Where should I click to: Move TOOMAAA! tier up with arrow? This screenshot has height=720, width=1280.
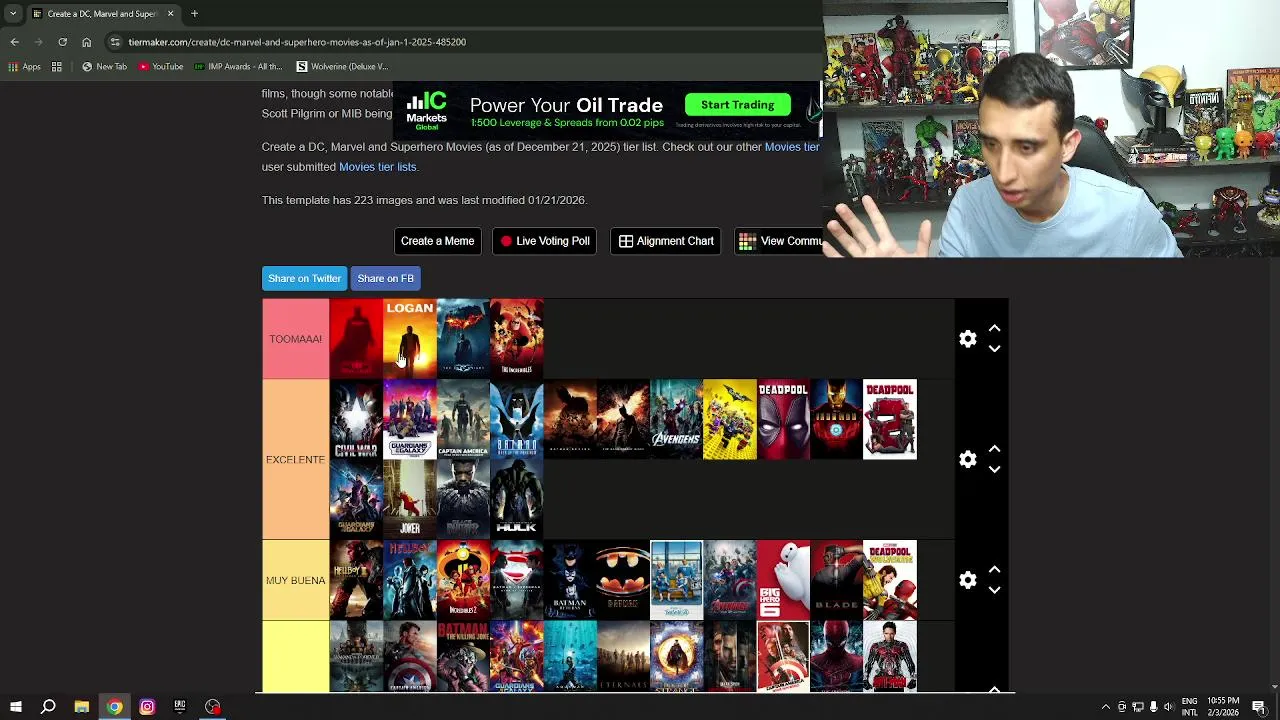(x=994, y=328)
